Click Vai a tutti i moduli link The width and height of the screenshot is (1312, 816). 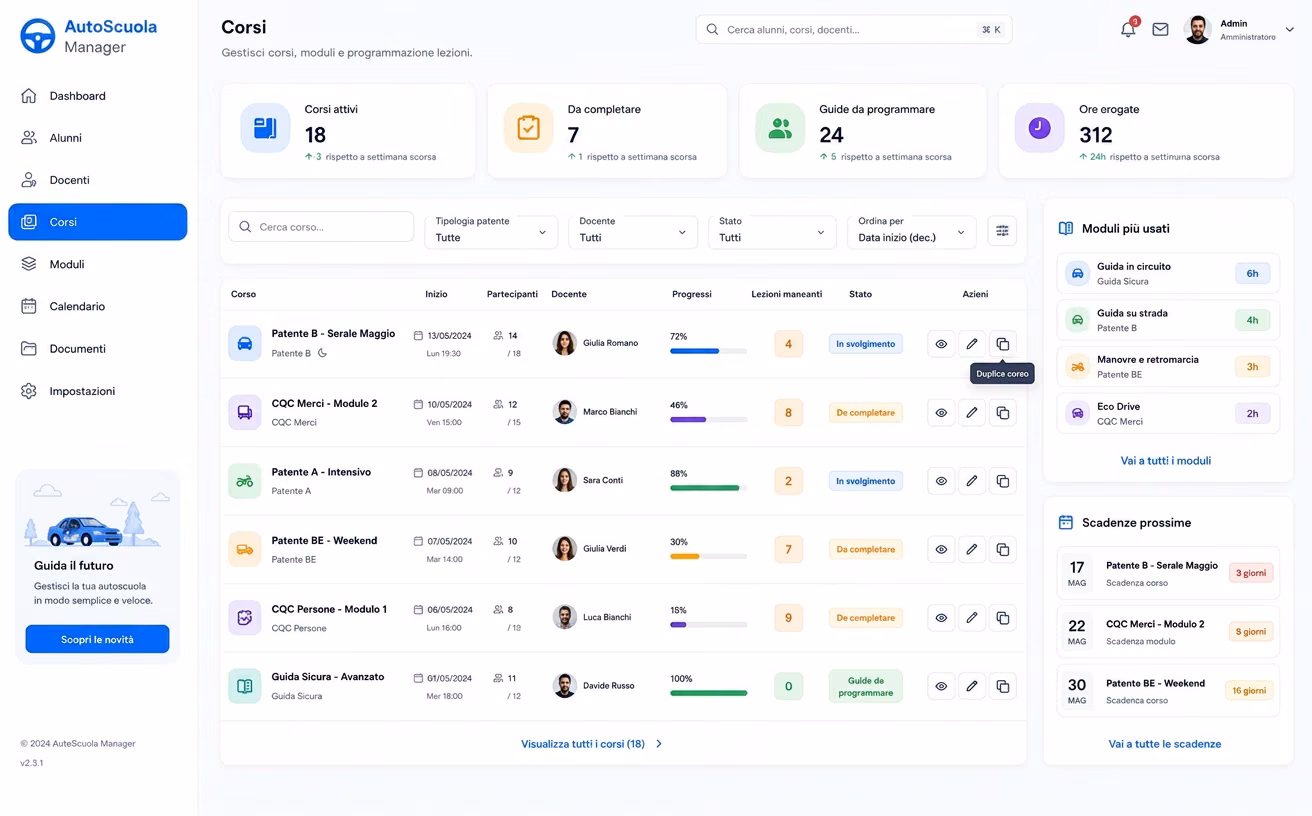1166,461
